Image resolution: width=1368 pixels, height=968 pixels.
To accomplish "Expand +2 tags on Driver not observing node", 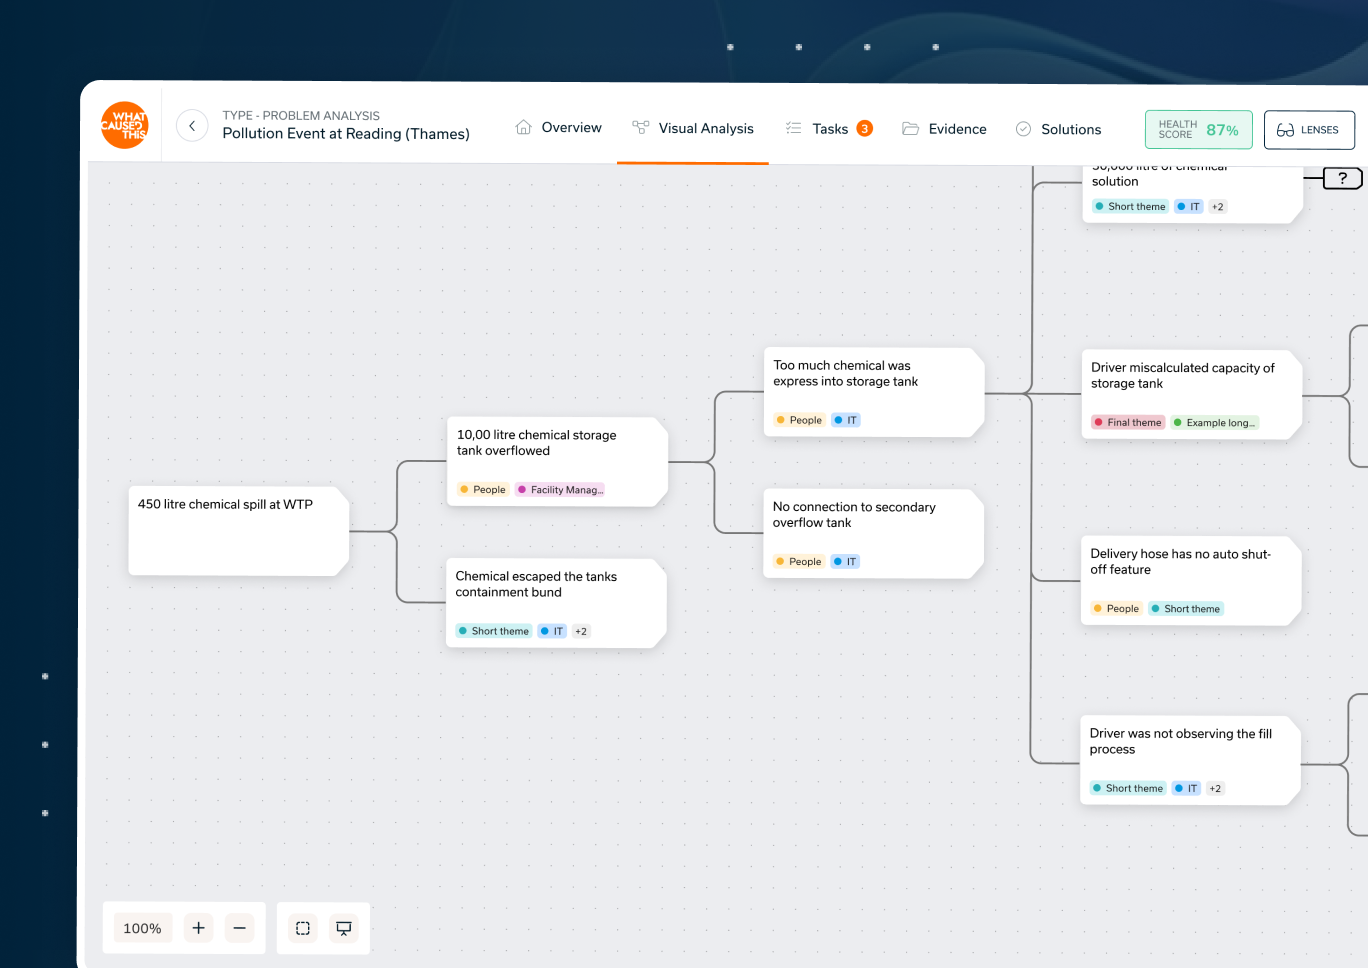I will (x=1215, y=788).
